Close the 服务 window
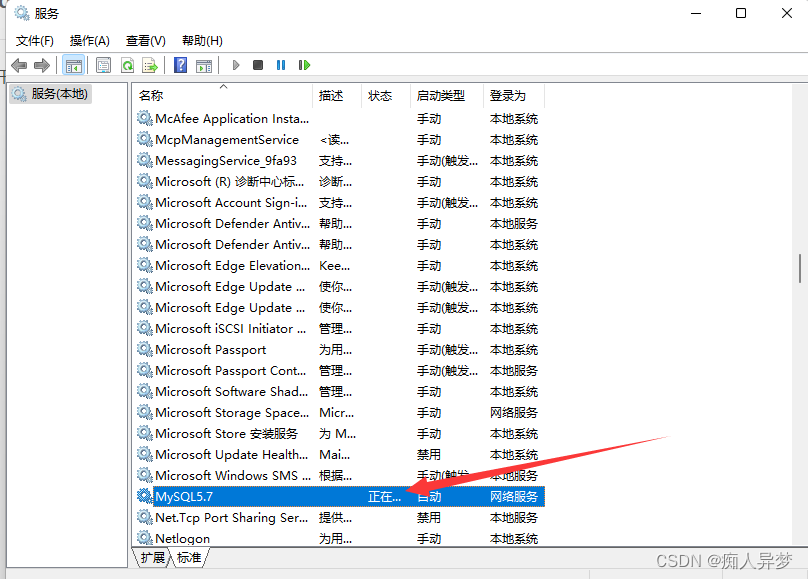Viewport: 808px width, 579px height. click(786, 13)
